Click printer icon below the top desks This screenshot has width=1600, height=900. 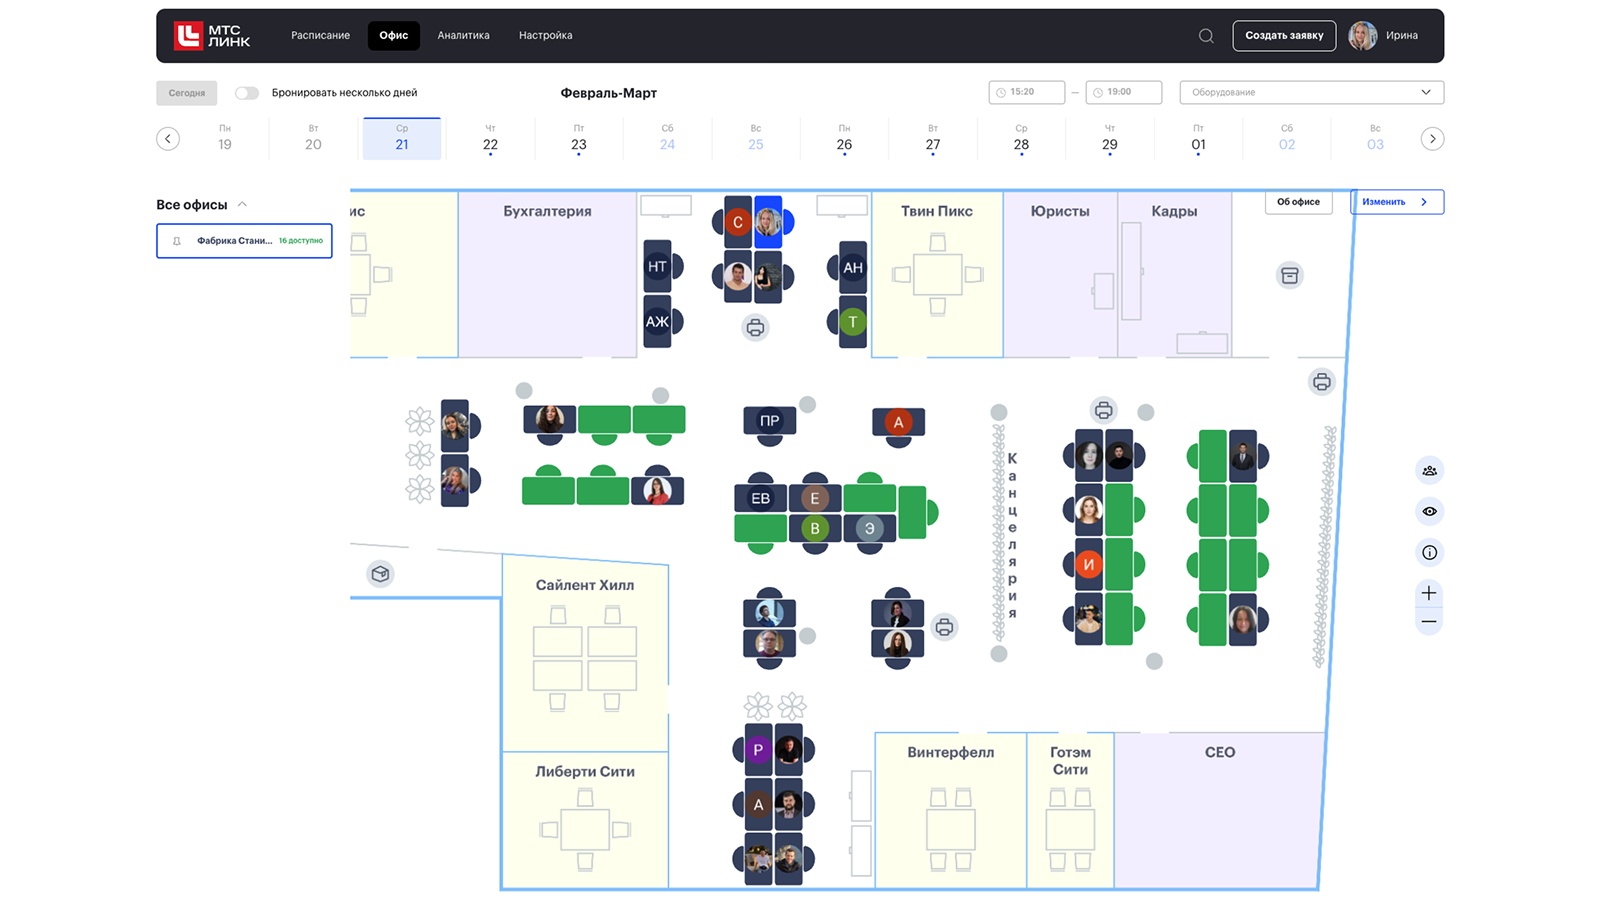click(755, 327)
